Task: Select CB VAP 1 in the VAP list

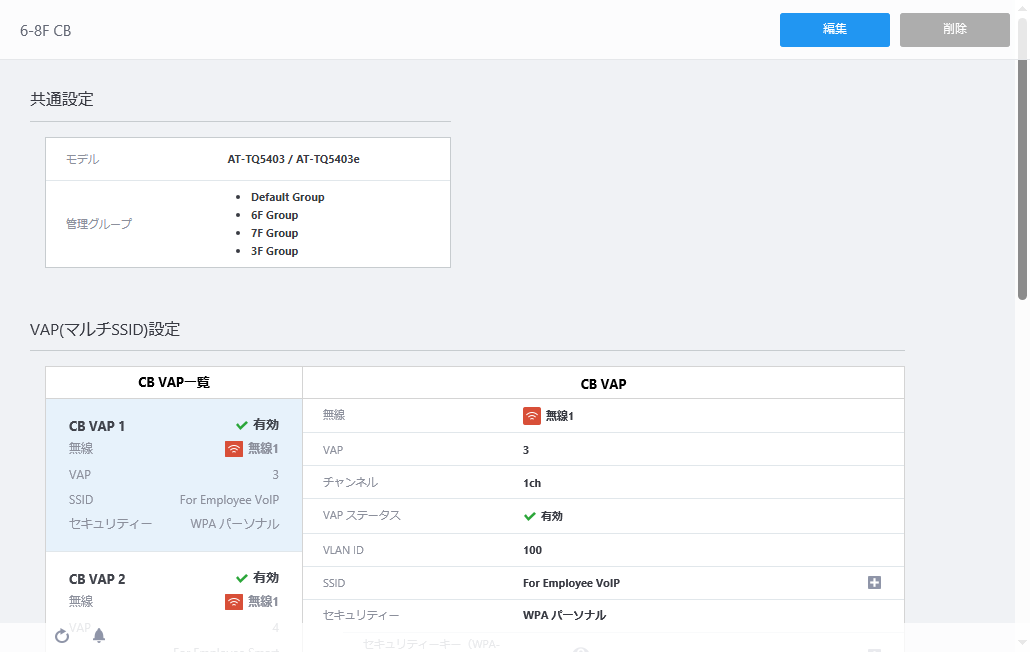Action: pos(174,475)
